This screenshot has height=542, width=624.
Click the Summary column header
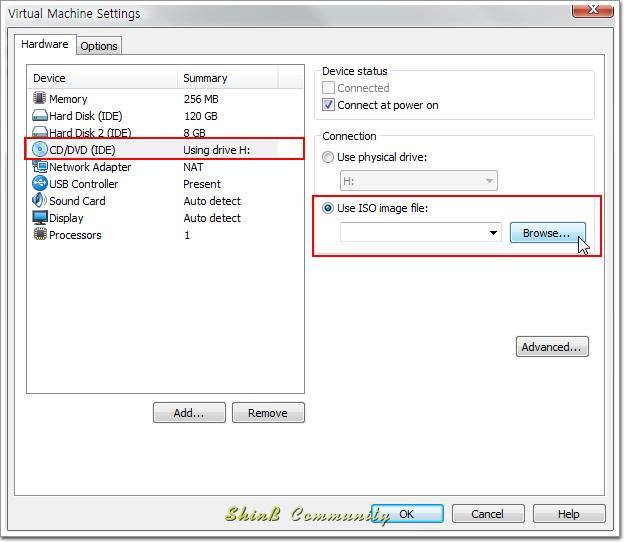(228, 78)
